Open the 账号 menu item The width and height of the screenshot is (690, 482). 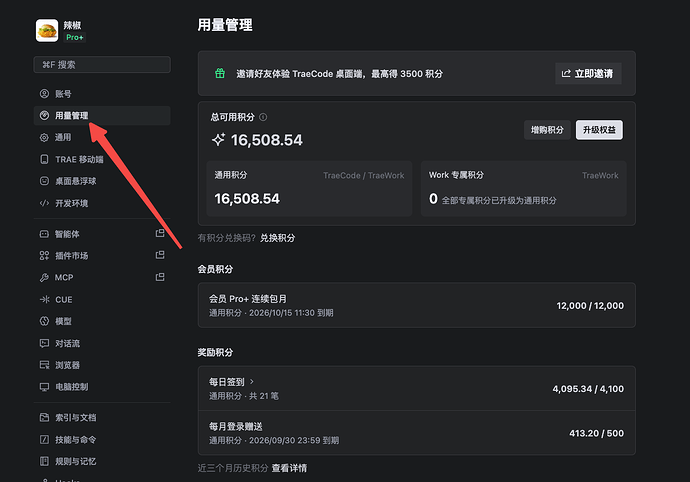pyautogui.click(x=102, y=94)
